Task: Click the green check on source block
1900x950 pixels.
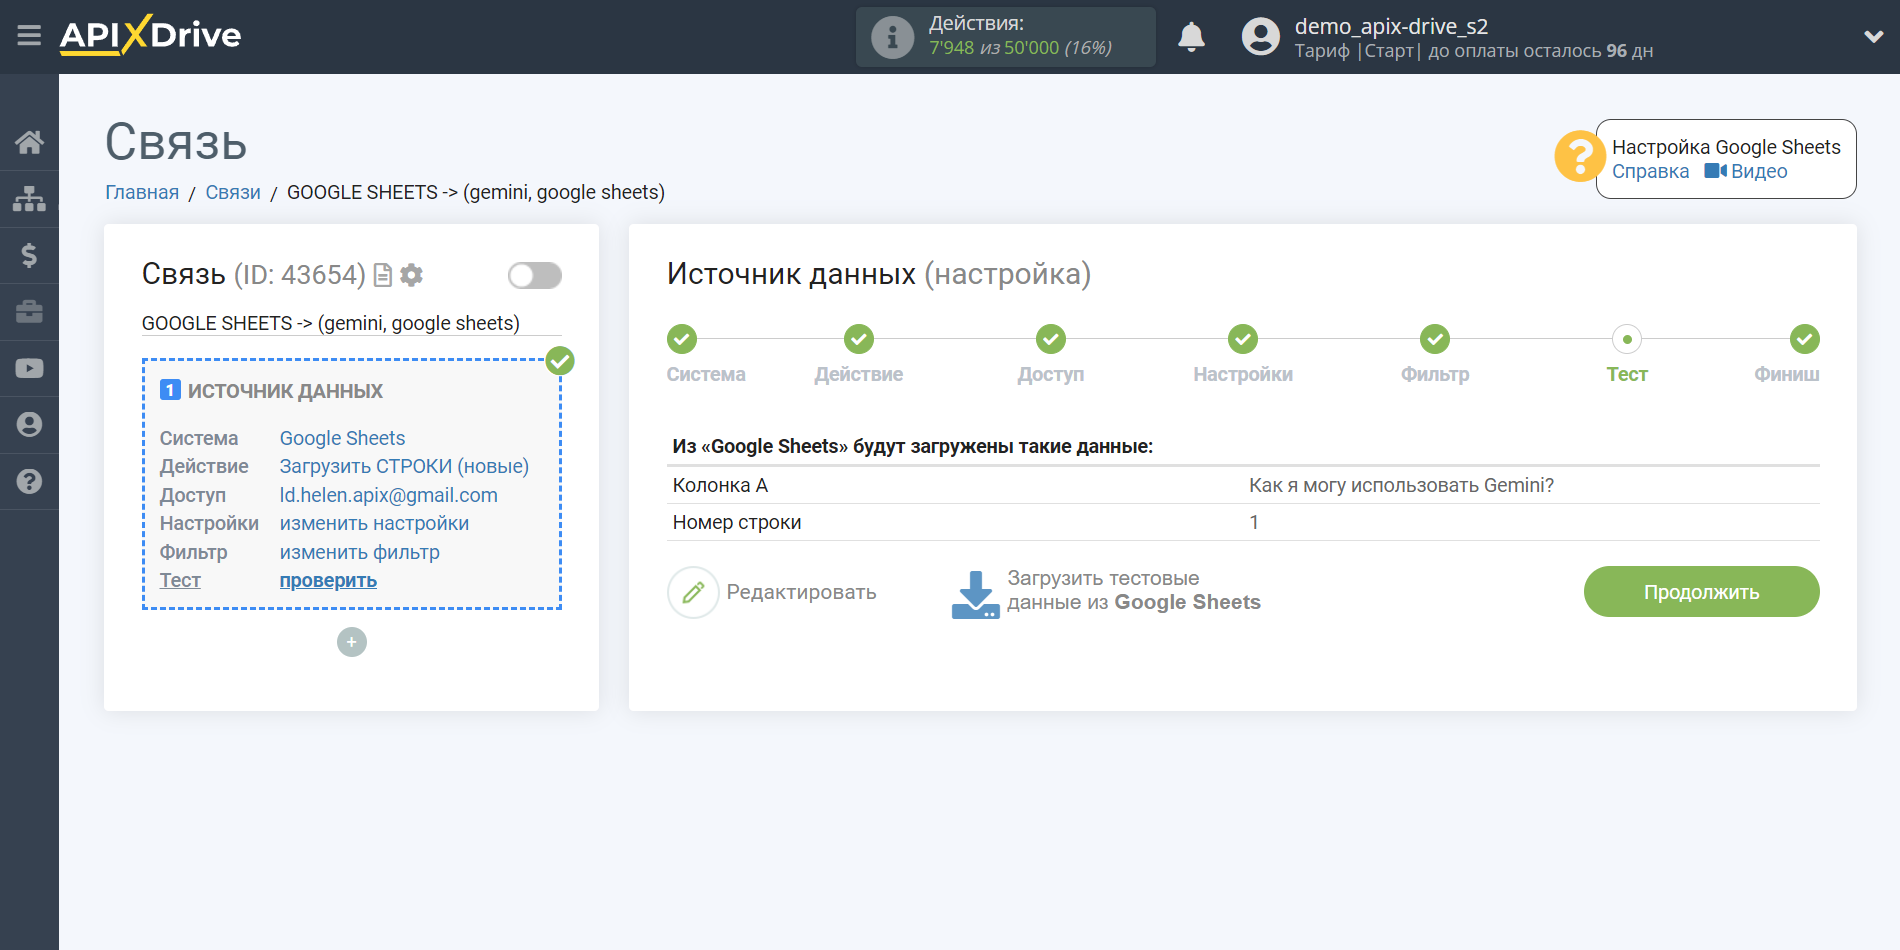Action: 560,361
